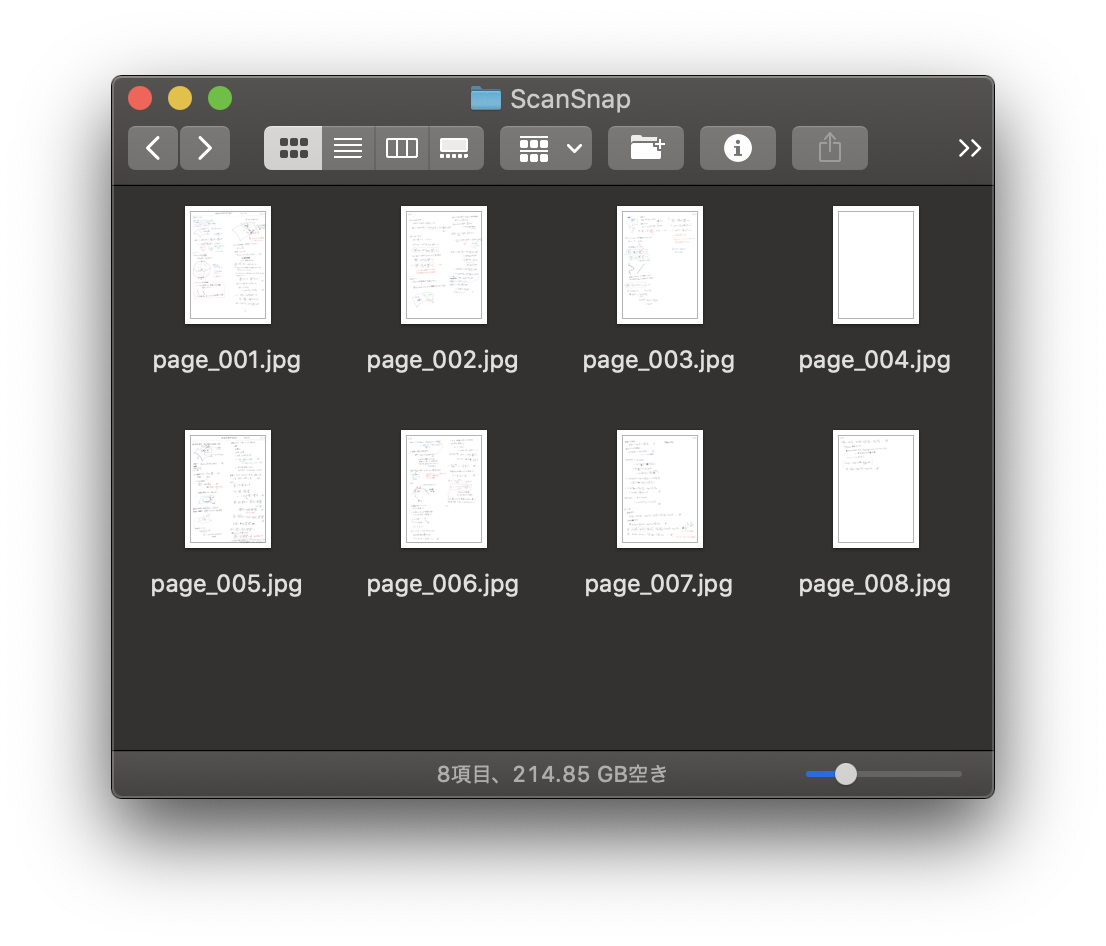Viewport: 1106px width, 946px height.
Task: Adjust the icon size slider
Action: [846, 773]
